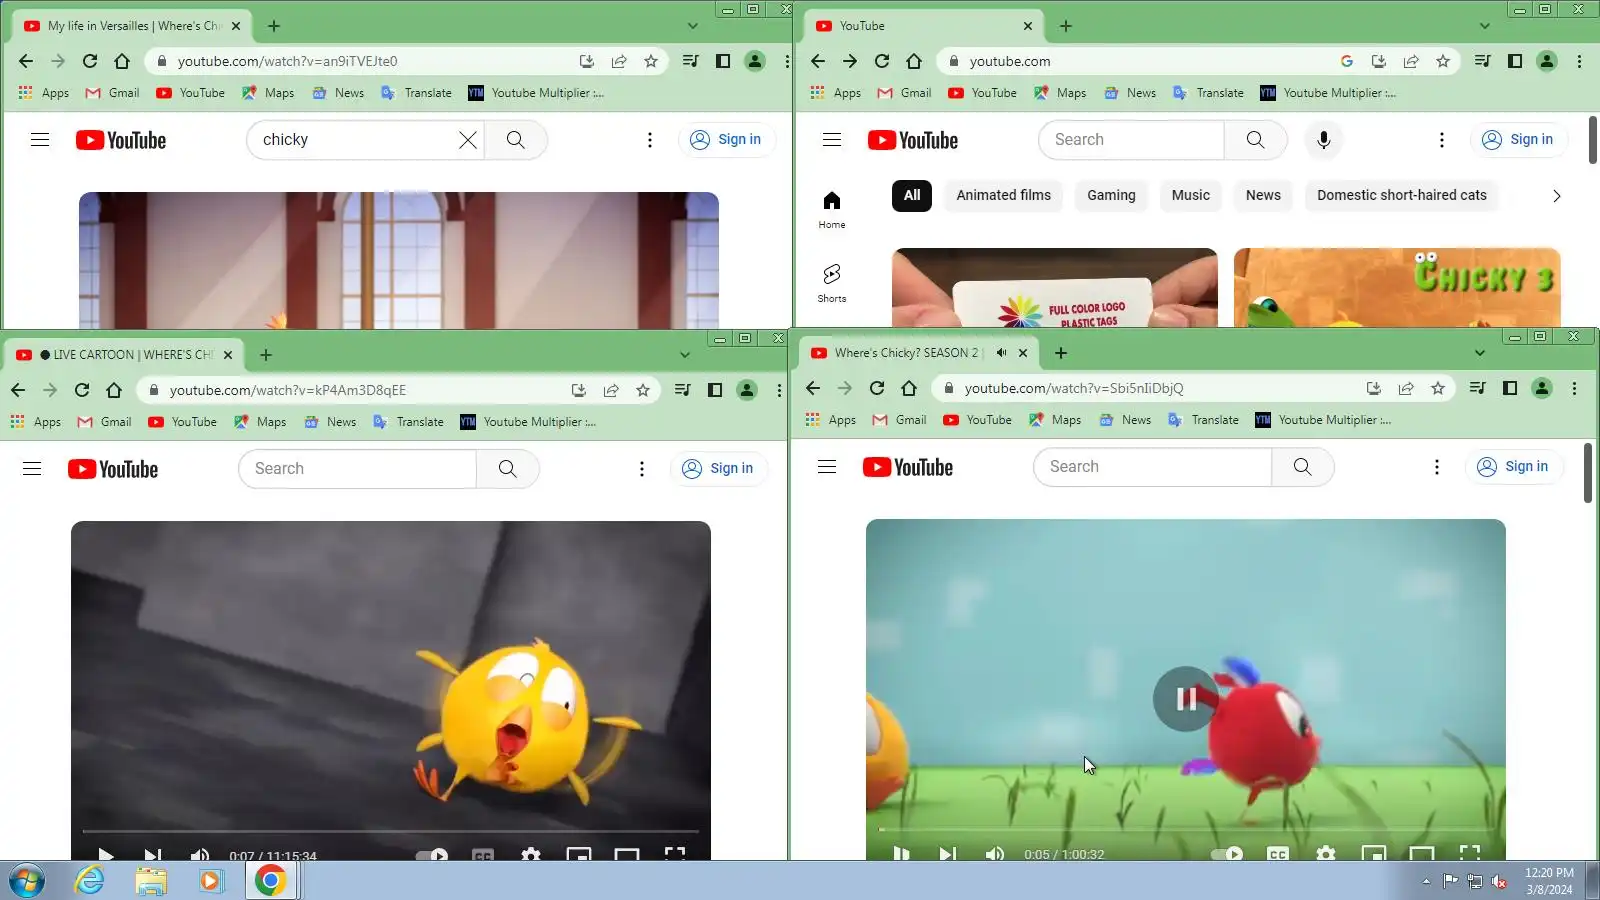This screenshot has height=900, width=1600.
Task: Open Gmail bookmark in My life in Versailles window
Action: pyautogui.click(x=112, y=93)
